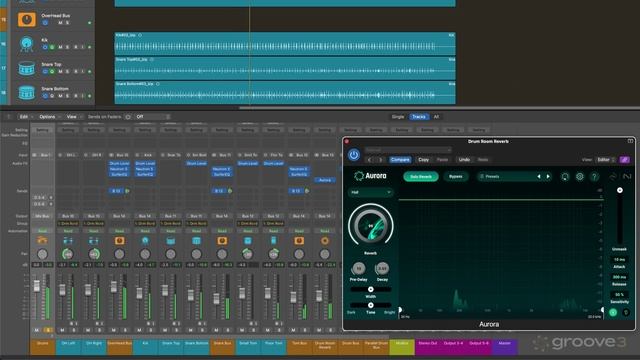Click the Copy button in plugin header
The width and height of the screenshot is (640, 360).
424,160
